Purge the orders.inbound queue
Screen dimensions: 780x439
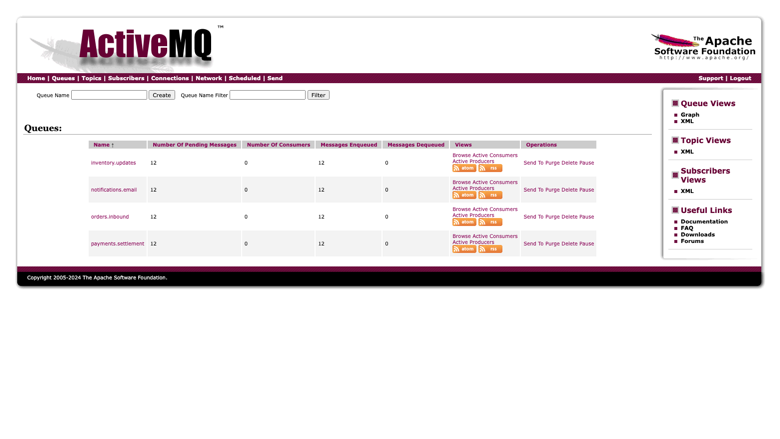pos(552,217)
